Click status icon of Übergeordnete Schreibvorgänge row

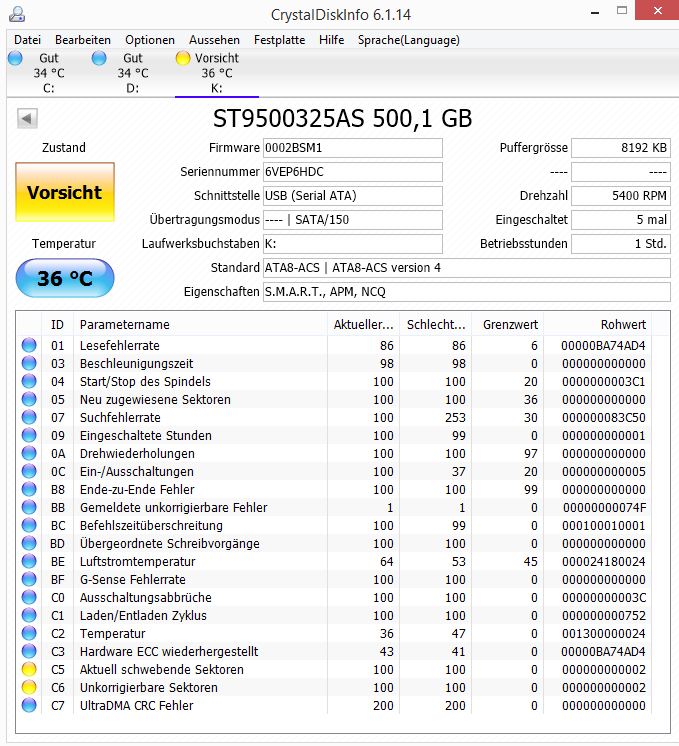29,543
